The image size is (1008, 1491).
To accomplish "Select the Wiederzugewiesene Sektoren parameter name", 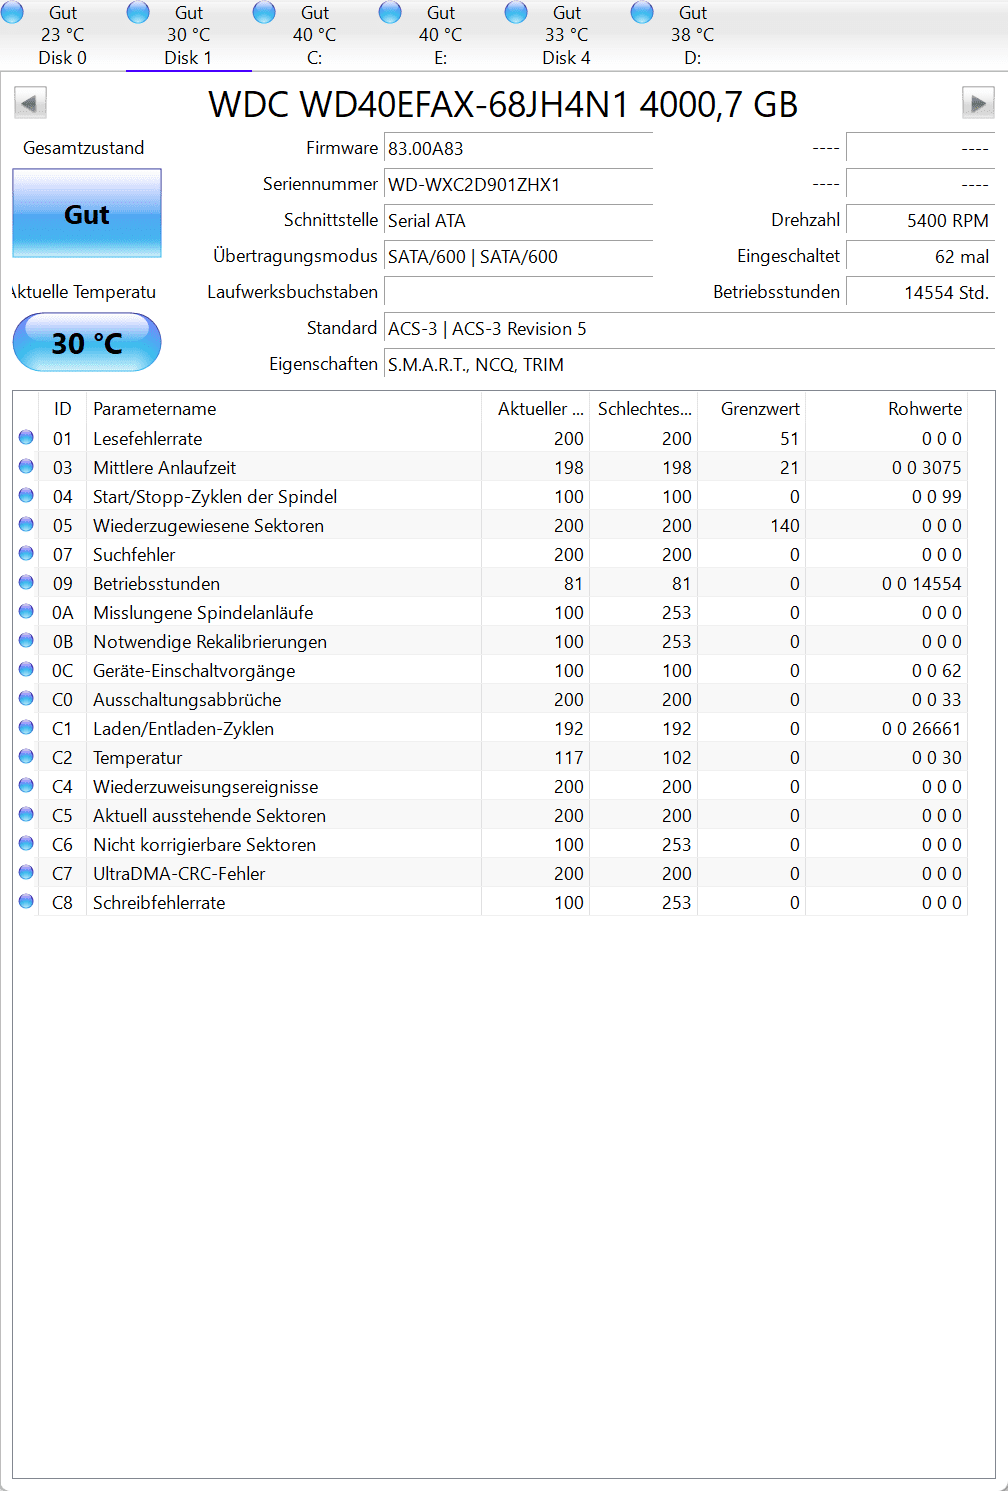I will pos(208,526).
